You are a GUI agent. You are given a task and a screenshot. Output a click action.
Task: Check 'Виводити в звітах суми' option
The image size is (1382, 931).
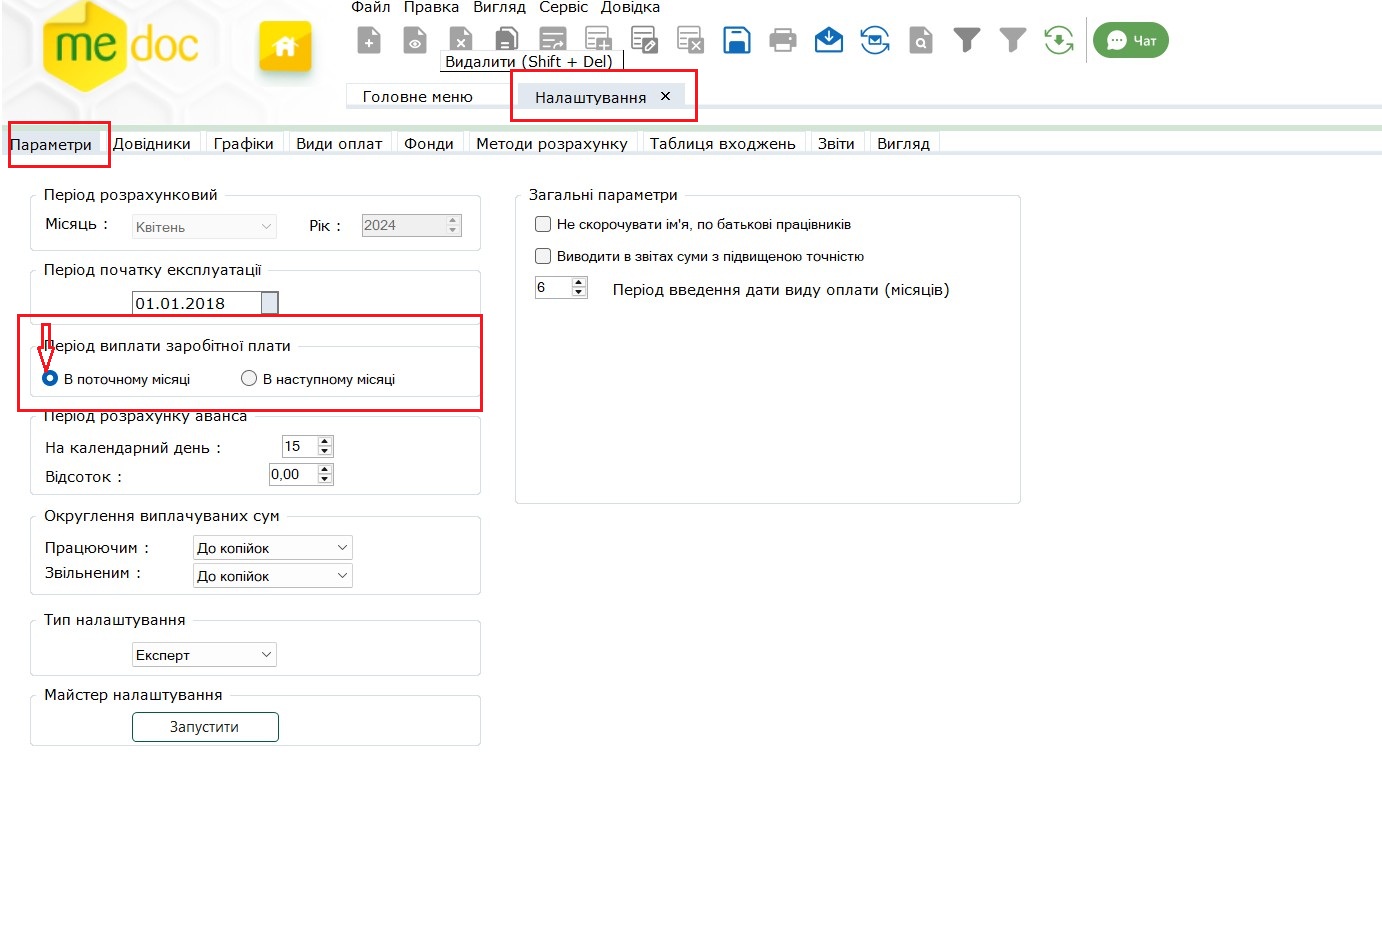tap(543, 256)
